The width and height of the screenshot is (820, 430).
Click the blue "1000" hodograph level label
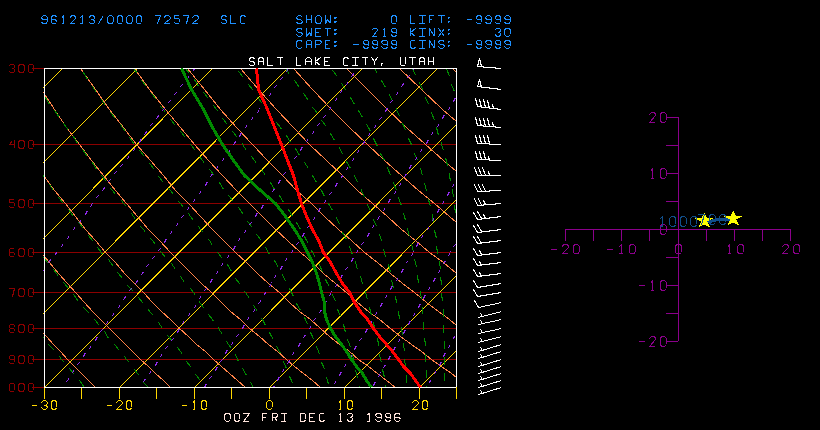[x=678, y=222]
